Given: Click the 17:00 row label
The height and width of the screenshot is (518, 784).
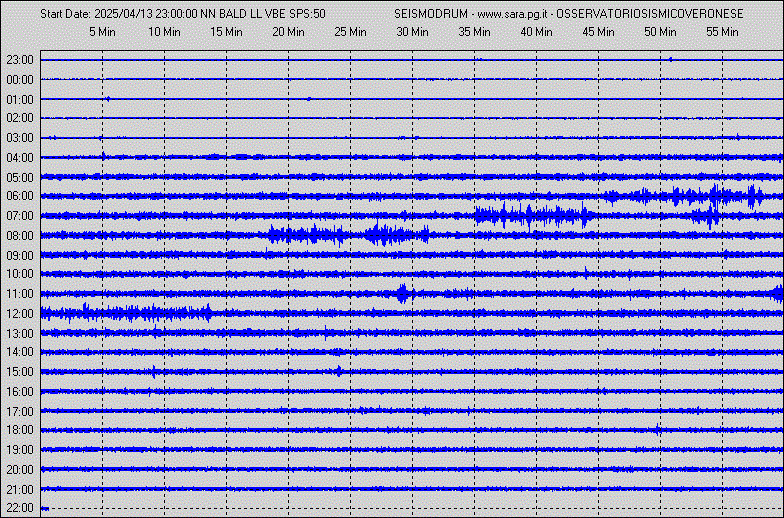Looking at the screenshot, I should pyautogui.click(x=20, y=412).
